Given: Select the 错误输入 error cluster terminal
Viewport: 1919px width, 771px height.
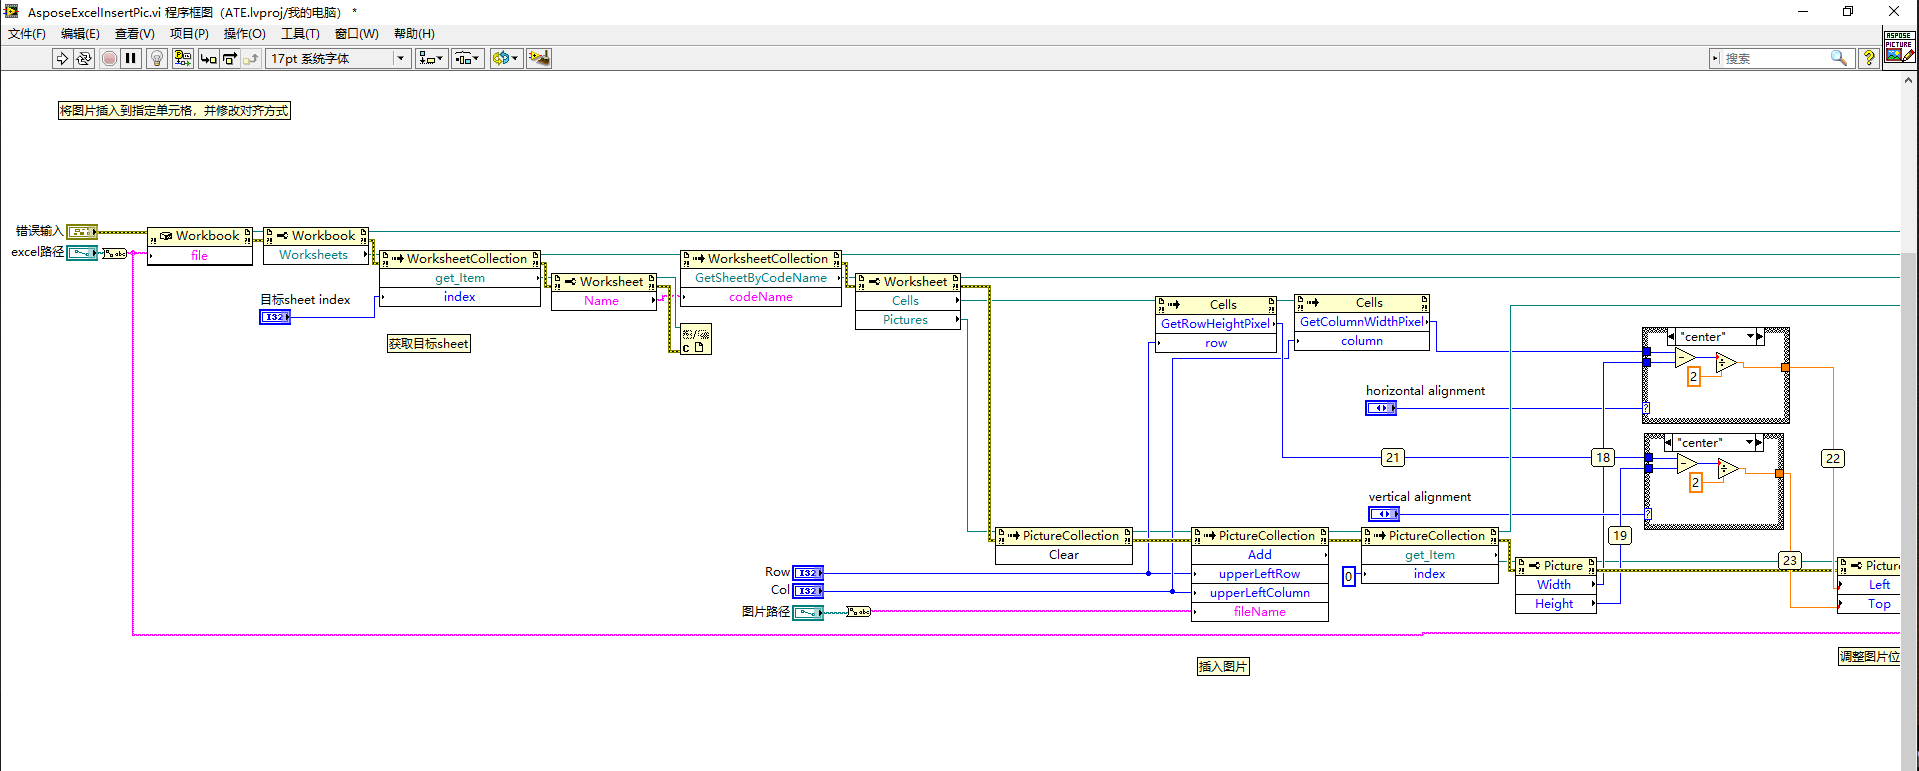Looking at the screenshot, I should (82, 232).
